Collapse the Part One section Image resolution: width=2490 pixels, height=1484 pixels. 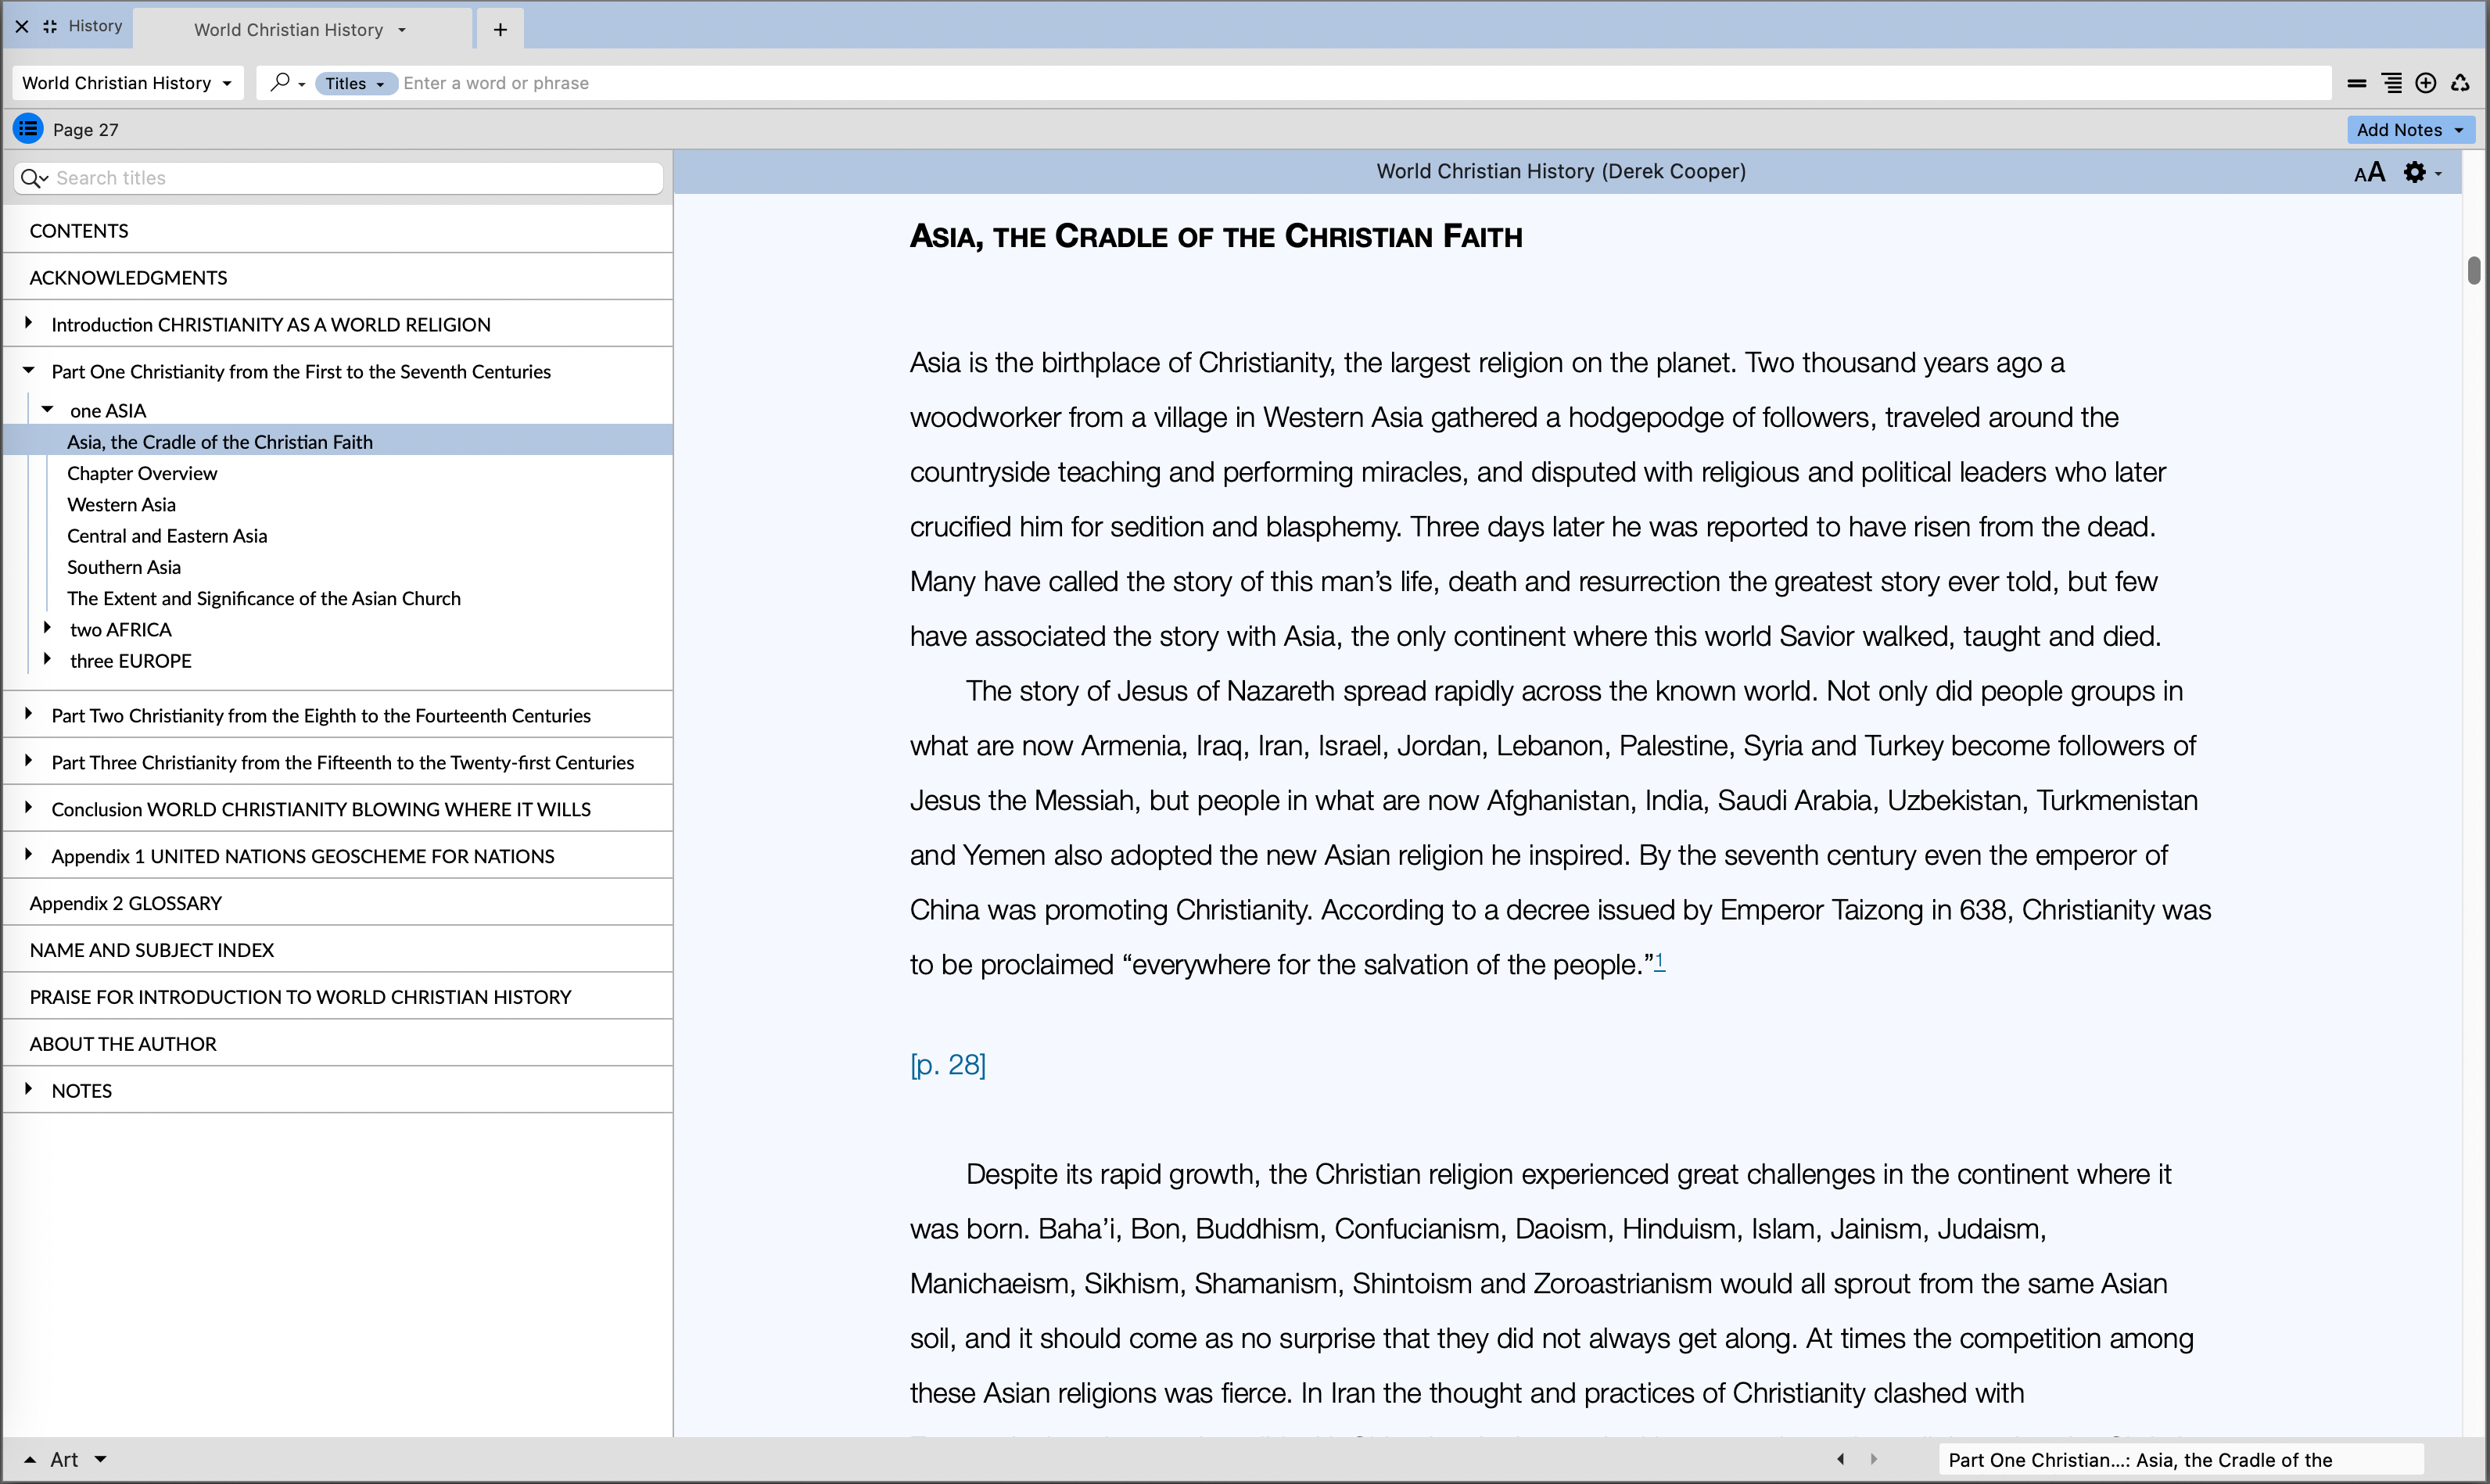pos(28,371)
